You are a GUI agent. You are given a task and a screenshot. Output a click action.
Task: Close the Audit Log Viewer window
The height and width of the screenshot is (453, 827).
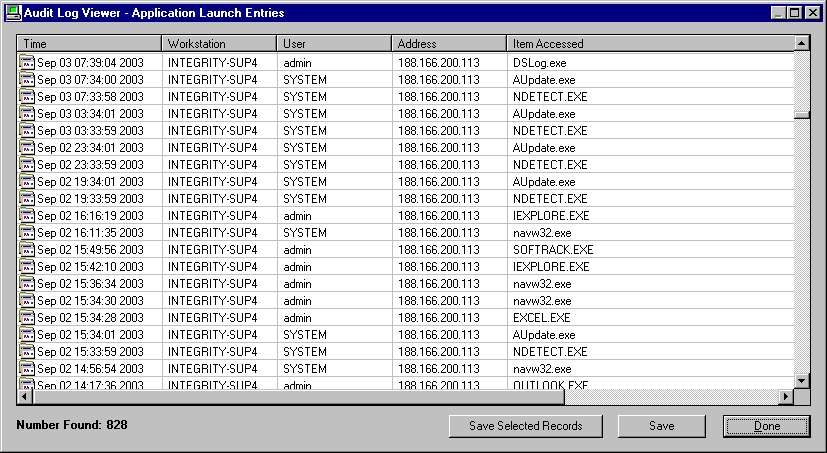tap(813, 13)
